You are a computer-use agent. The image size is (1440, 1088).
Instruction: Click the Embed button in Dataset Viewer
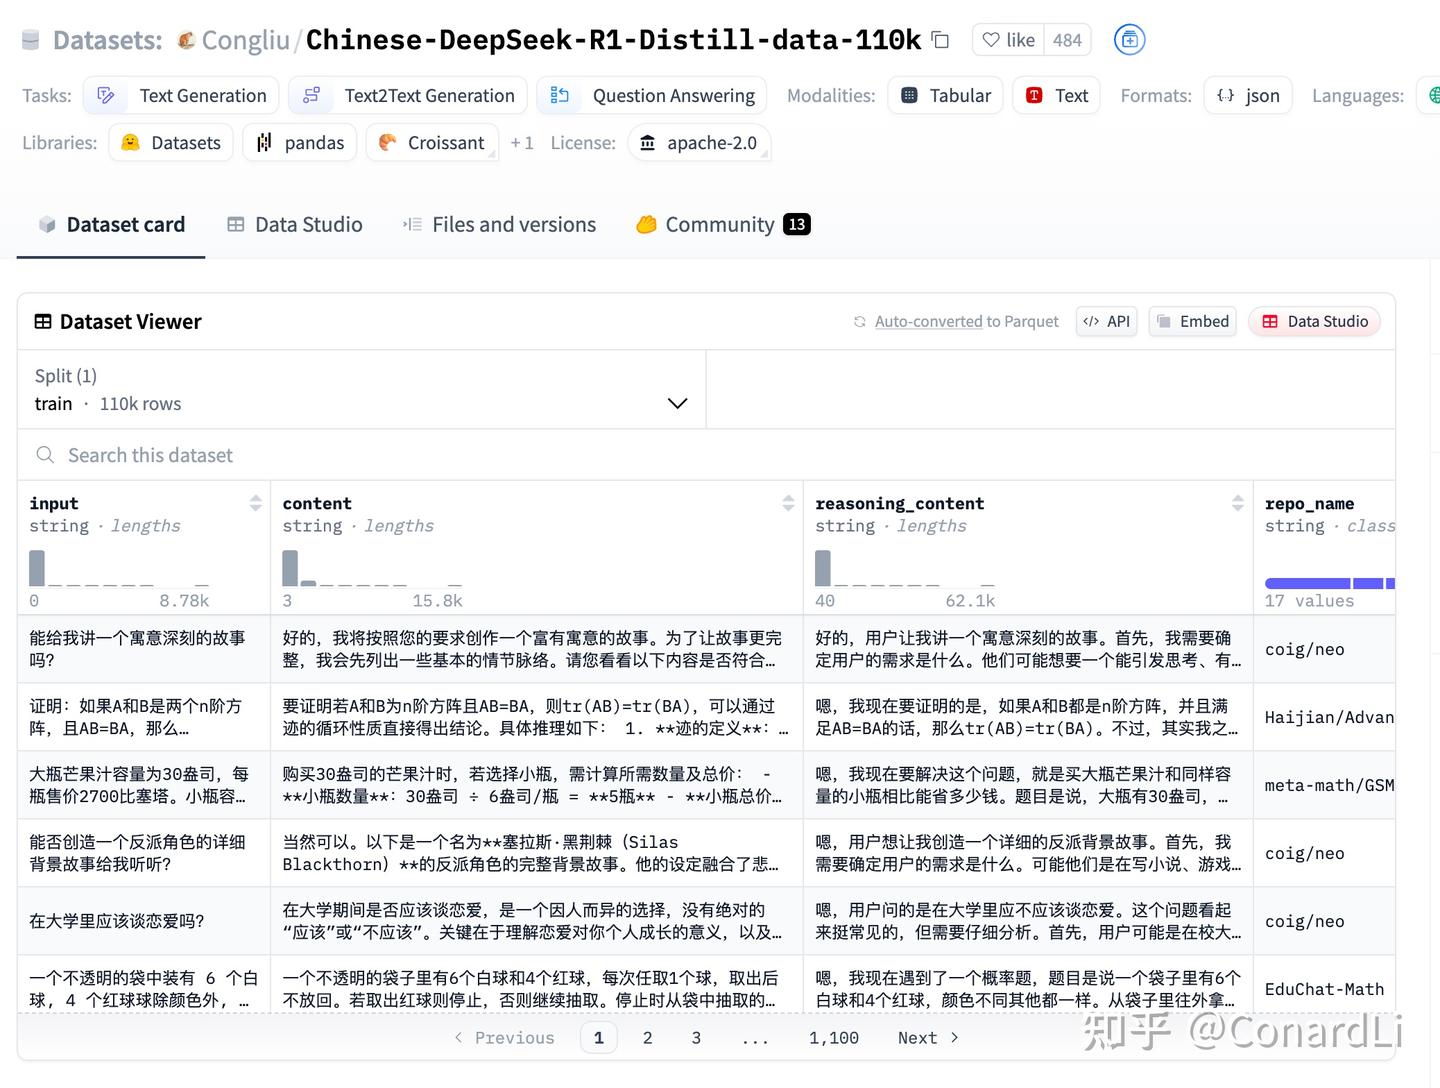[1192, 321]
